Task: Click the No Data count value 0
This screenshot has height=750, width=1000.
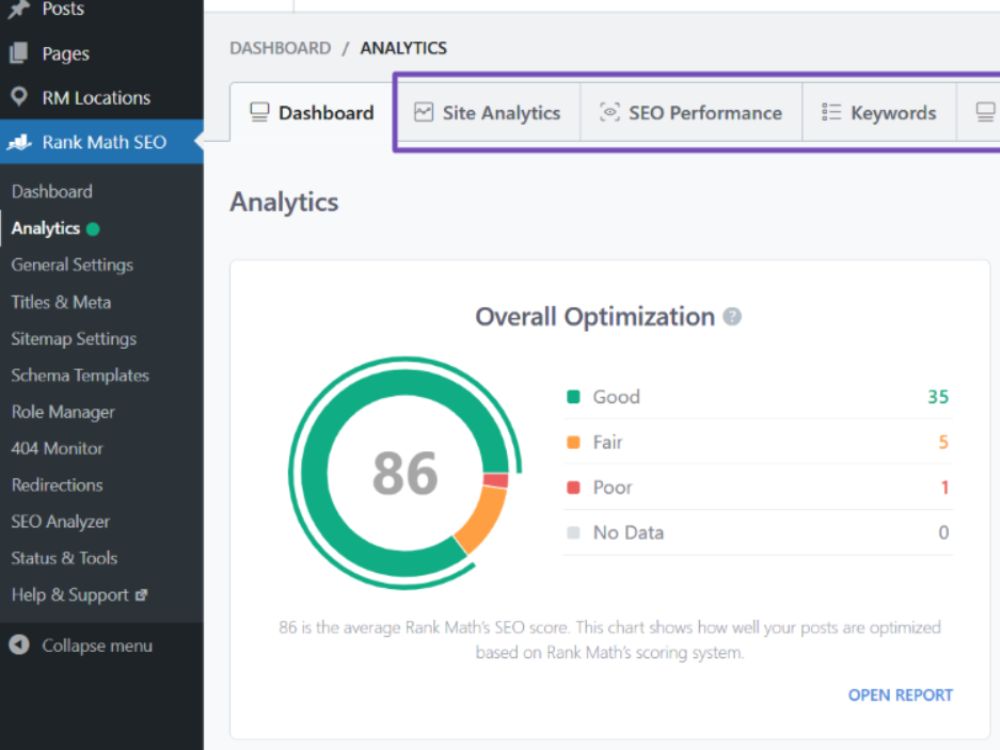Action: coord(943,533)
